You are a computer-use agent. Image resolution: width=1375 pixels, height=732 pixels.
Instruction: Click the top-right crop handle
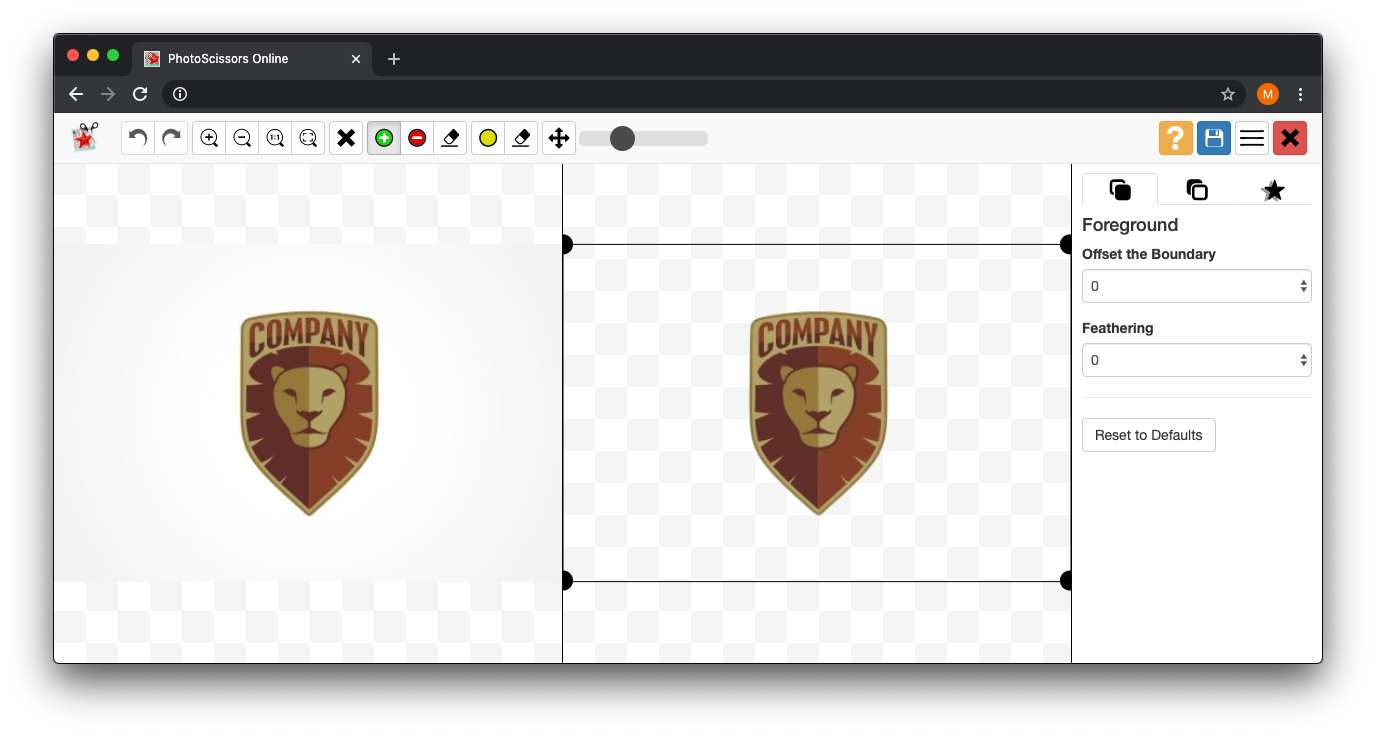(x=1066, y=244)
